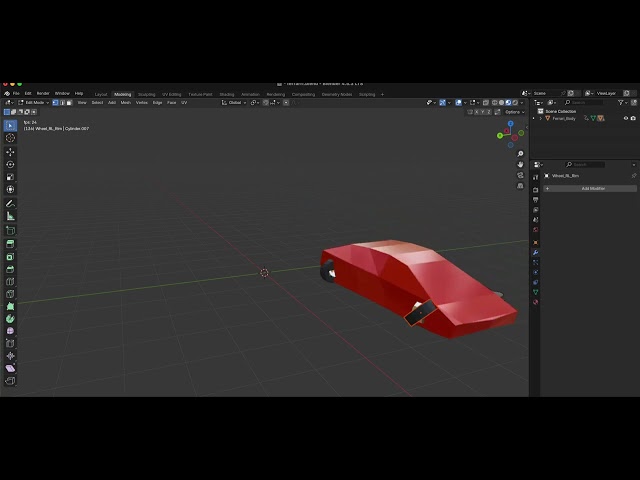The width and height of the screenshot is (640, 480).
Task: Select the Rip Region tool
Action: 10,381
